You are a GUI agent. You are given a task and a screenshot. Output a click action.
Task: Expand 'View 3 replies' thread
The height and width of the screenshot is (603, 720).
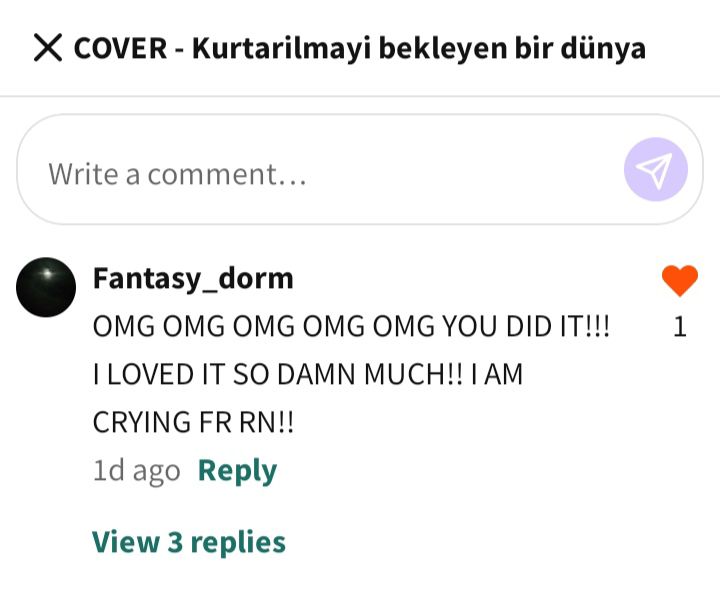pos(189,542)
